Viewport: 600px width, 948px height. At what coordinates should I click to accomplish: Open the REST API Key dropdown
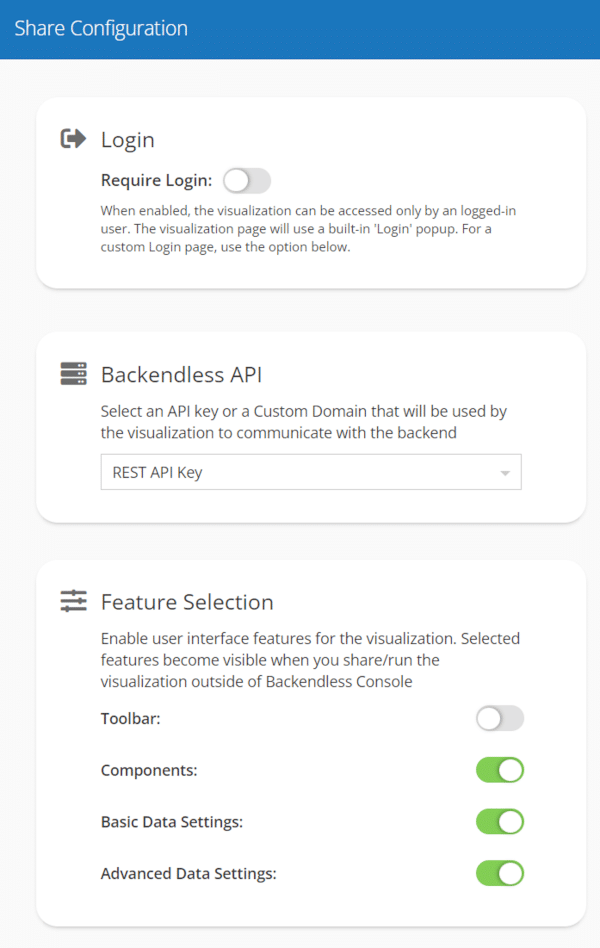click(311, 472)
